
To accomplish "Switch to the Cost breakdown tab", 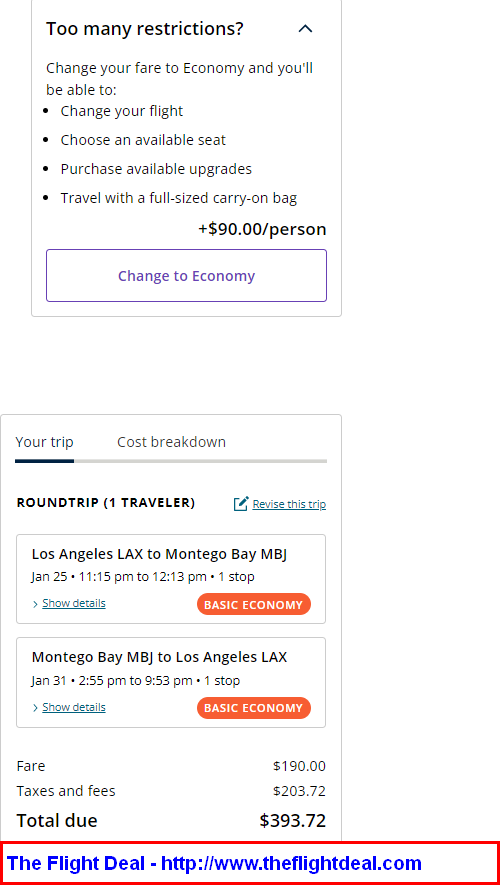I will click(x=172, y=442).
